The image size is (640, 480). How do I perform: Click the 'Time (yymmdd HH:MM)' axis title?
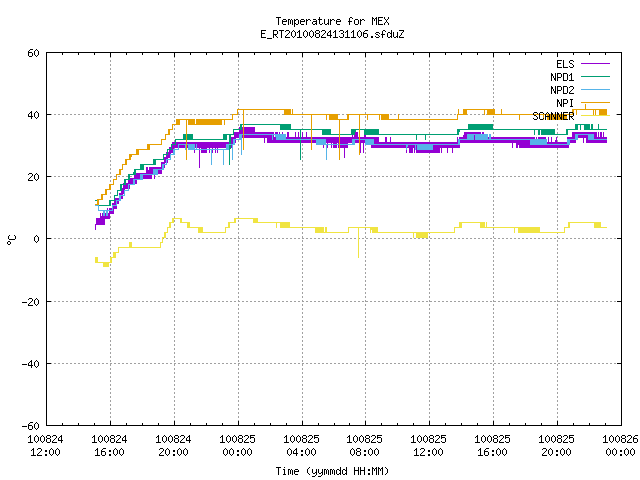[332, 471]
